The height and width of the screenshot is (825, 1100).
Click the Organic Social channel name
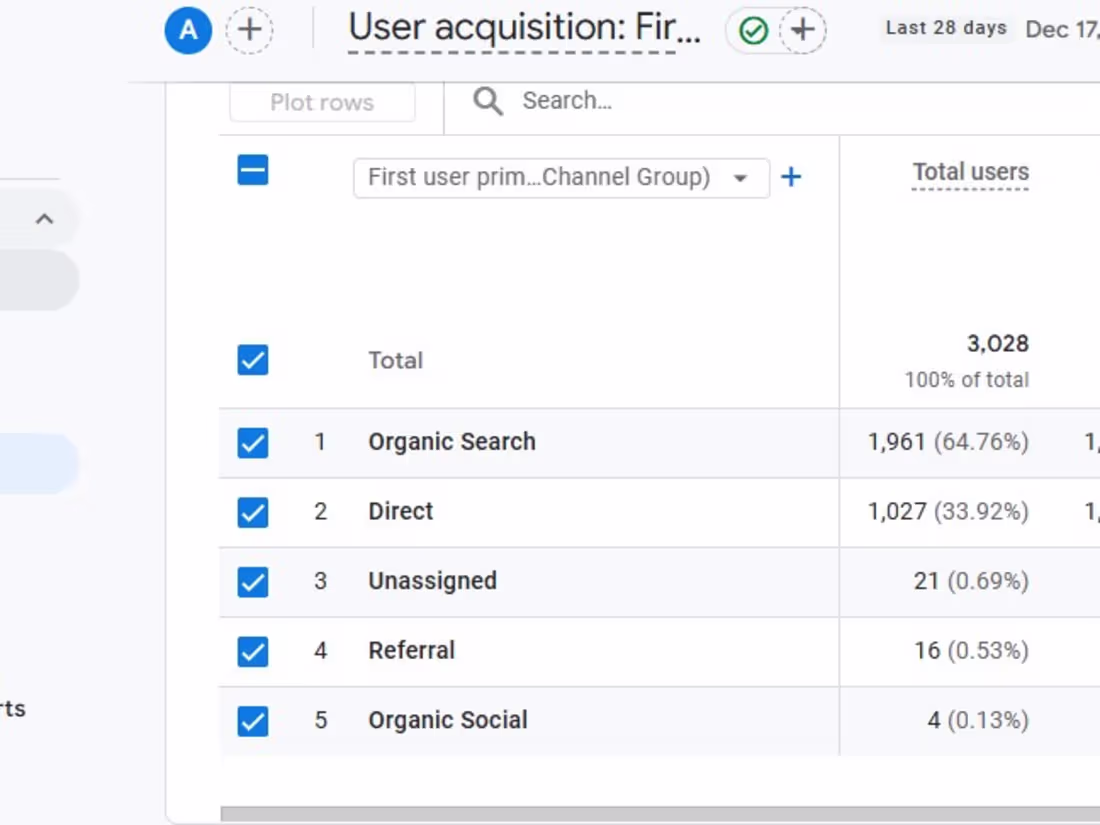coord(448,720)
